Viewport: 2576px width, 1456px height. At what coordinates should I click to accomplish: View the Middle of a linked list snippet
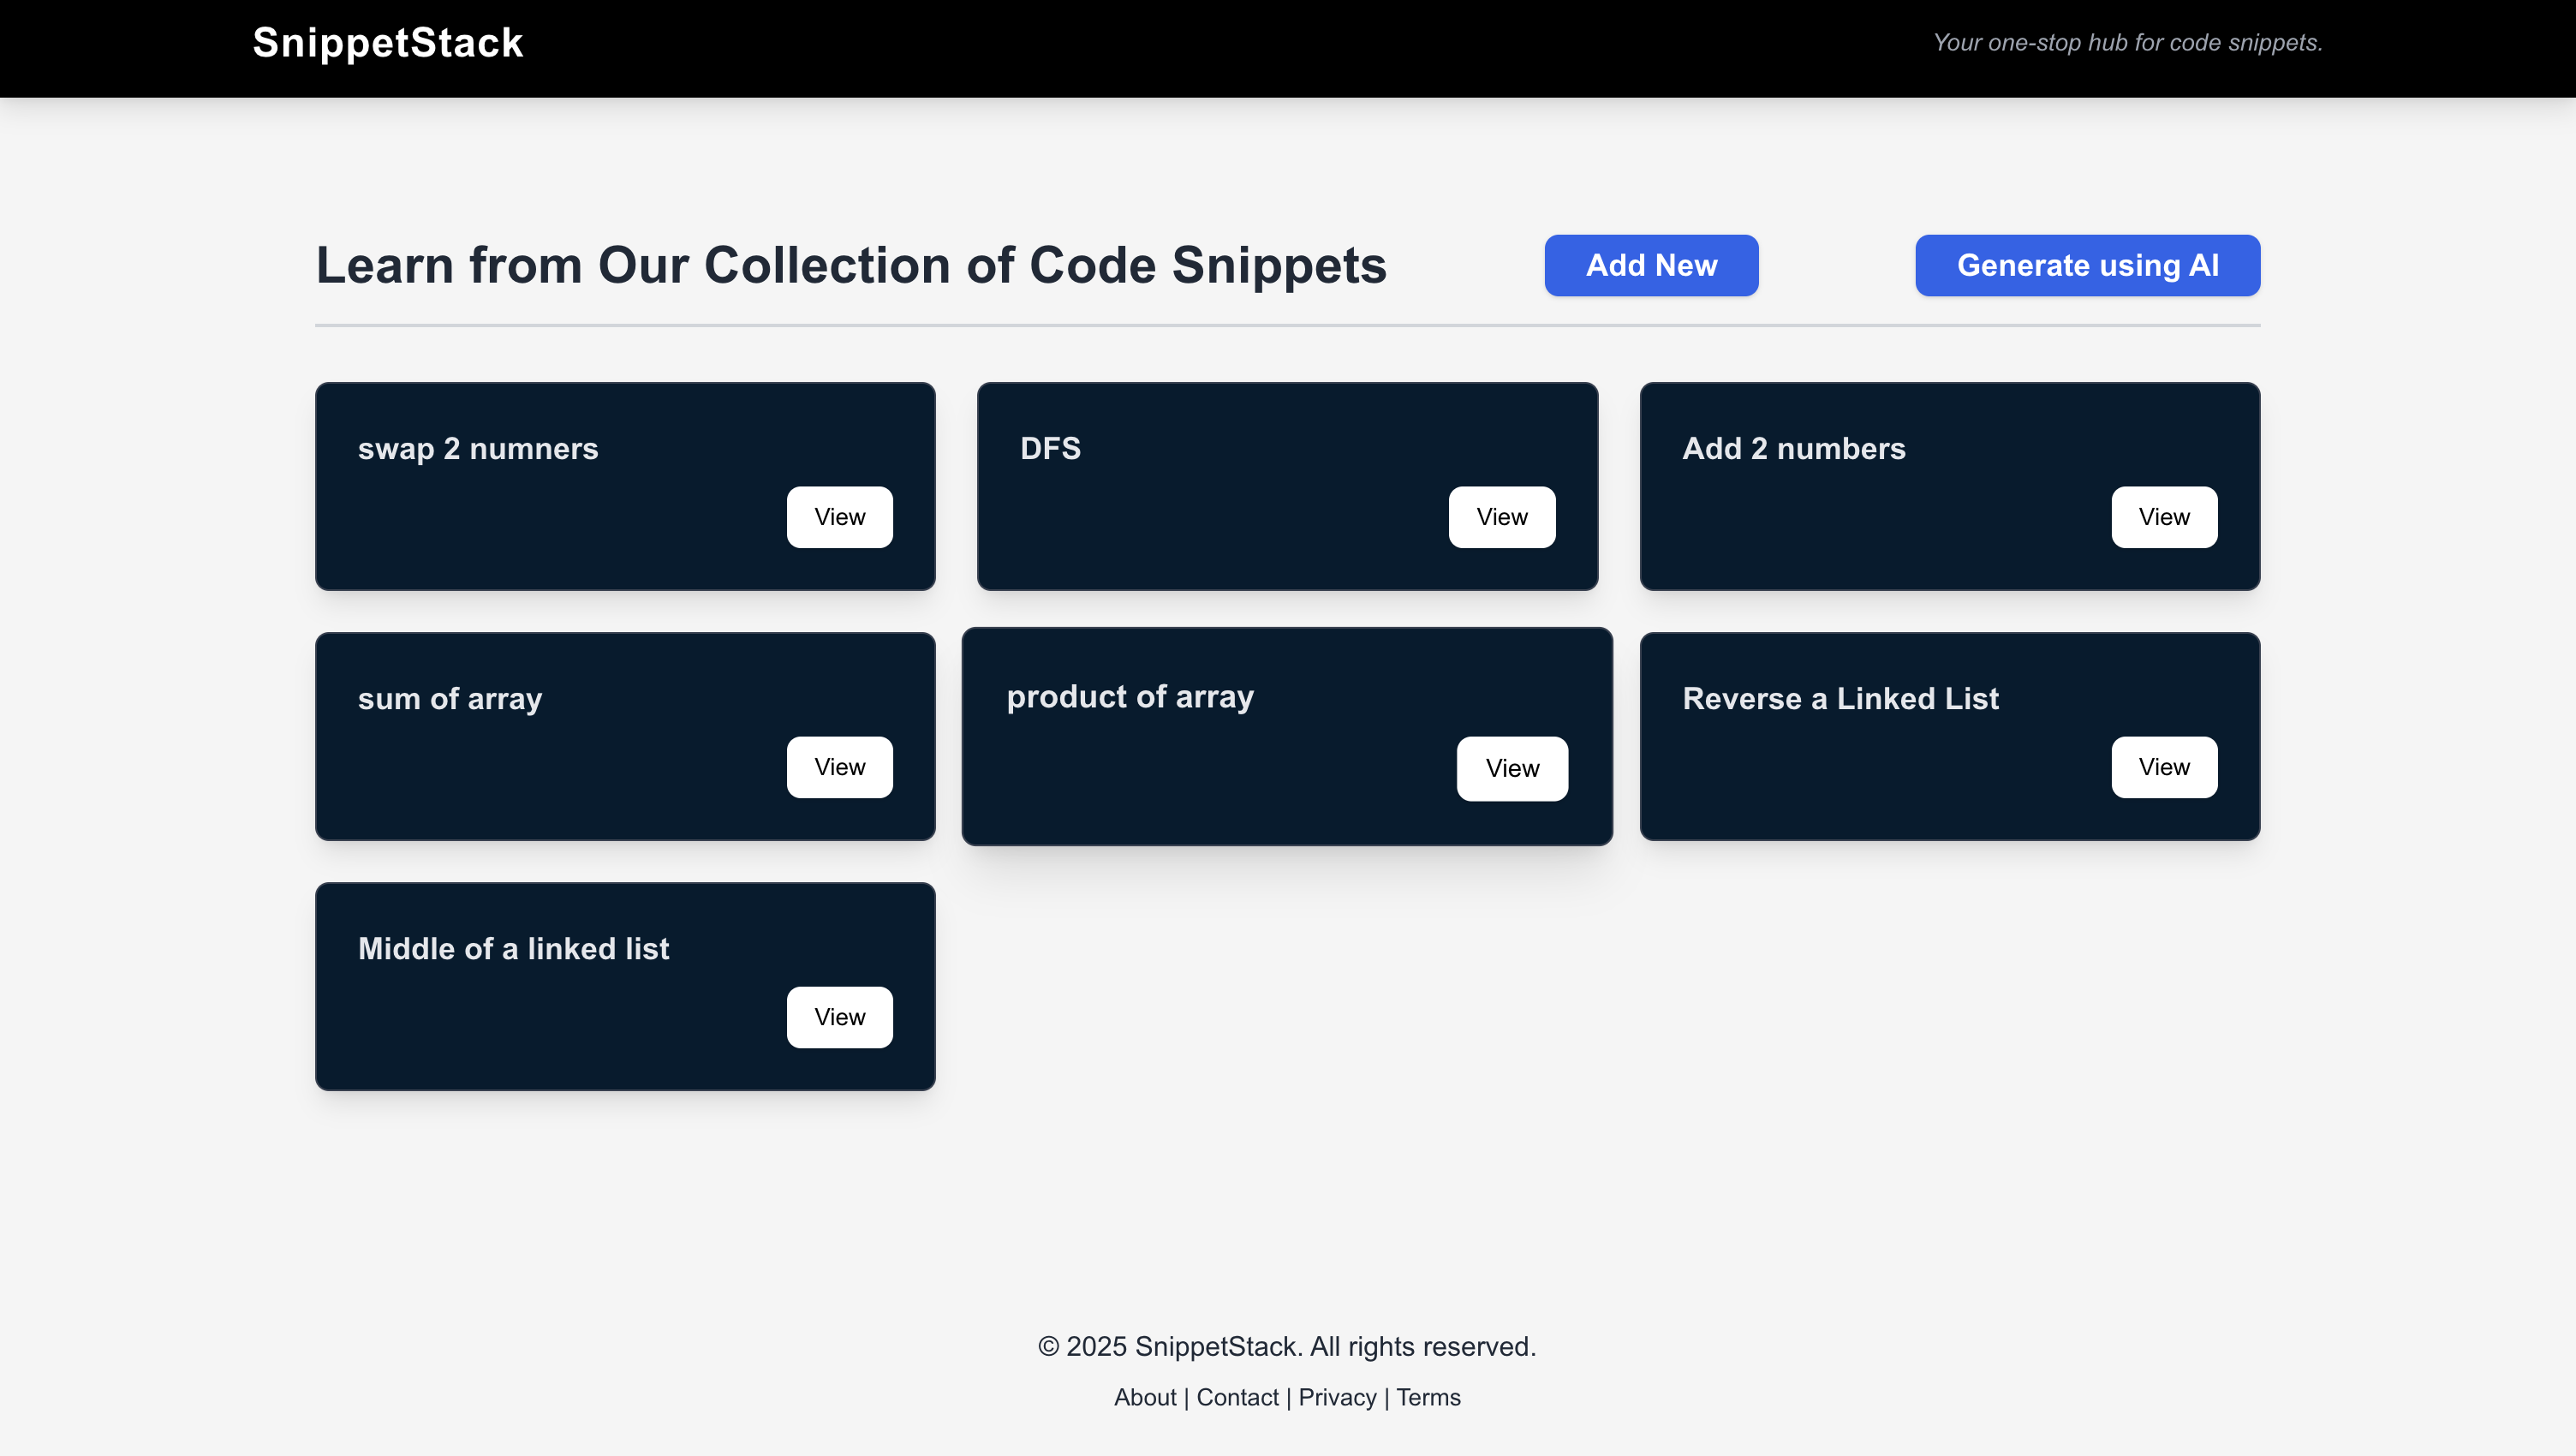[839, 1017]
